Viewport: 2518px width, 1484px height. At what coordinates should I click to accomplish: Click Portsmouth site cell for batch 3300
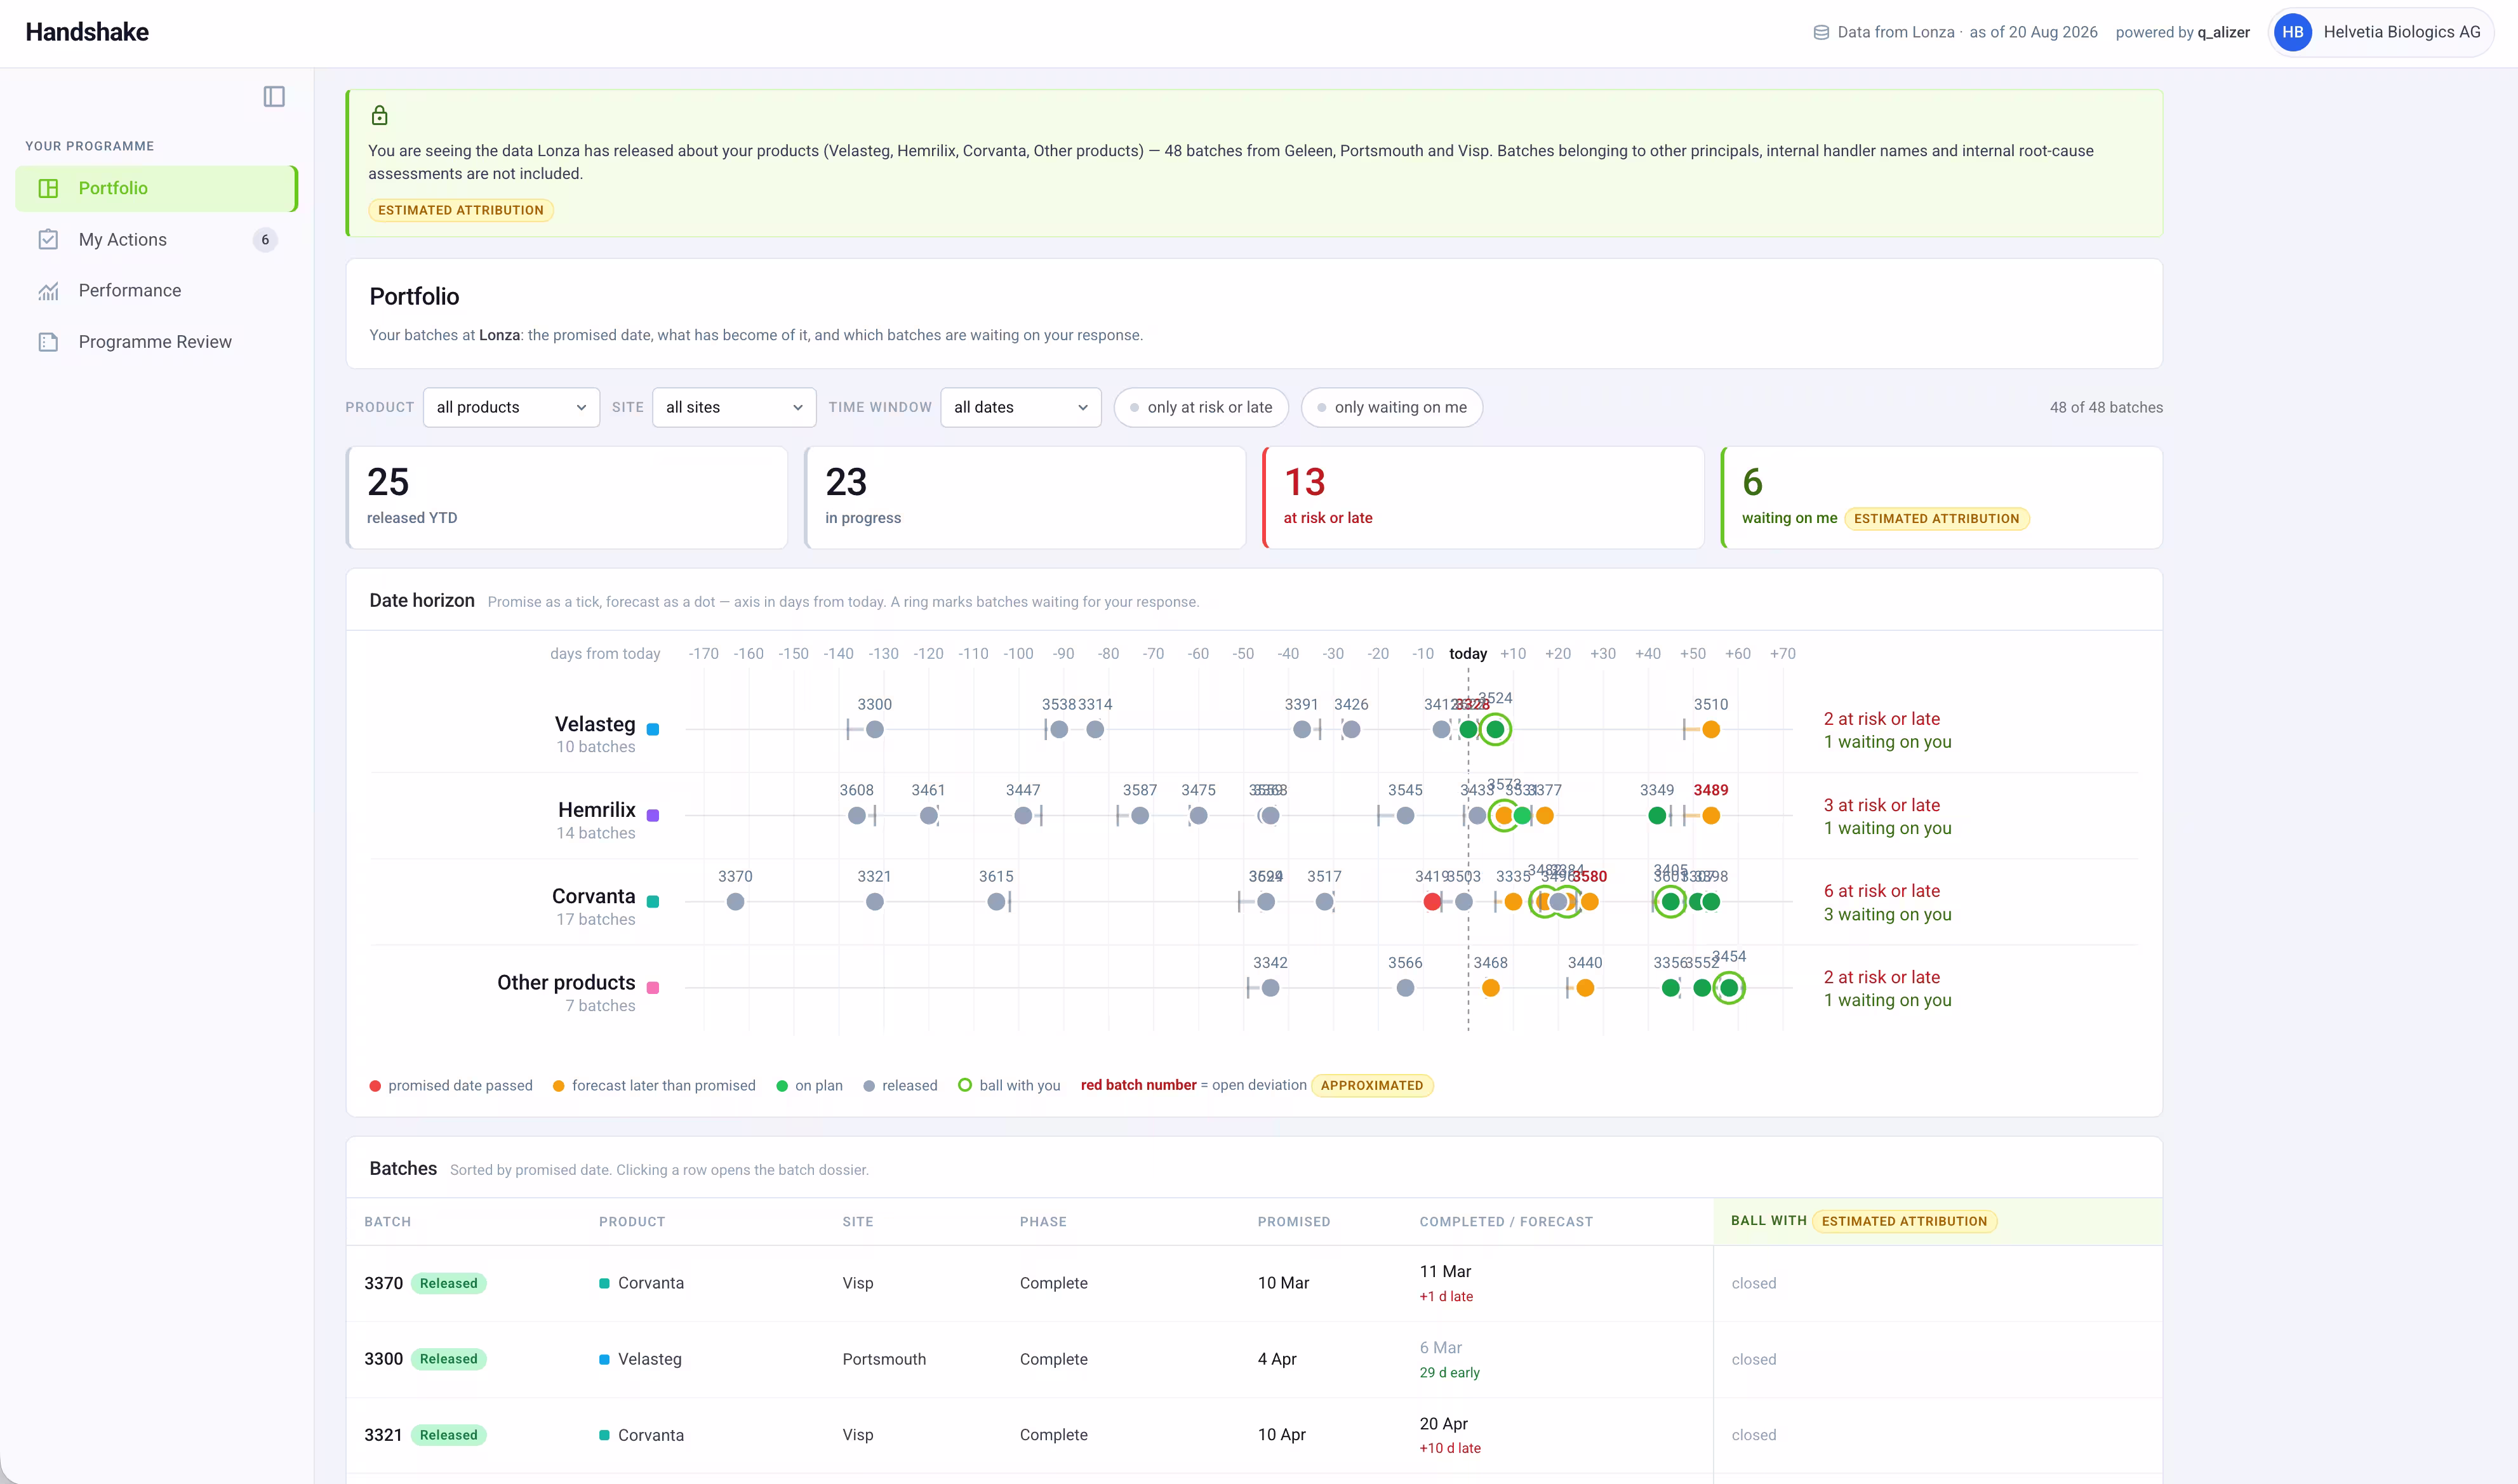pyautogui.click(x=884, y=1359)
